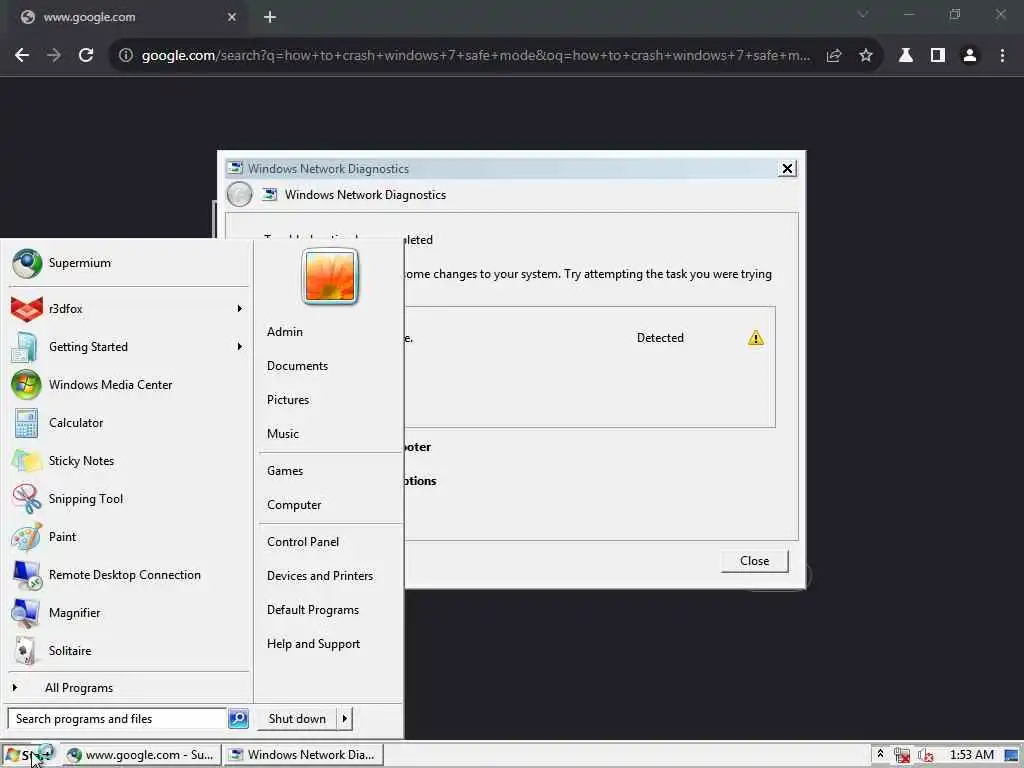The width and height of the screenshot is (1024, 768).
Task: Expand the Getting Started submenu arrow
Action: (x=240, y=347)
